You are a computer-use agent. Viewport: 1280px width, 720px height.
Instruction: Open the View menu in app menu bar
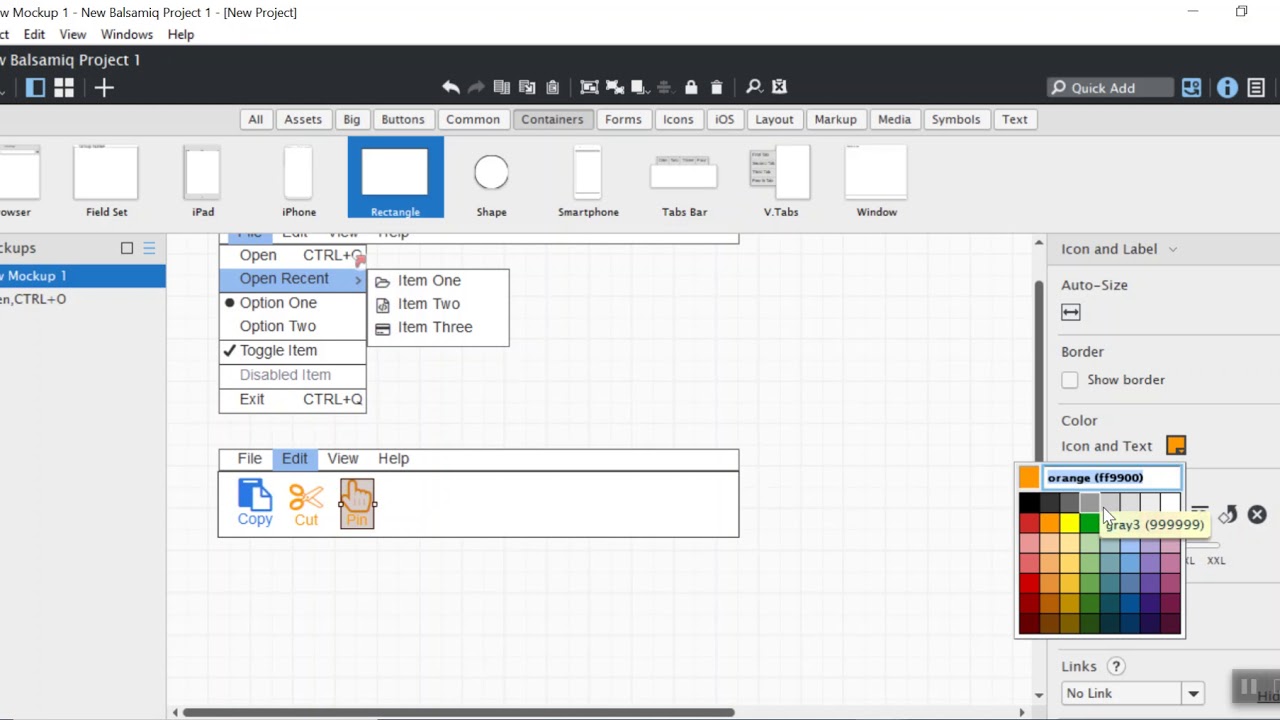[73, 34]
